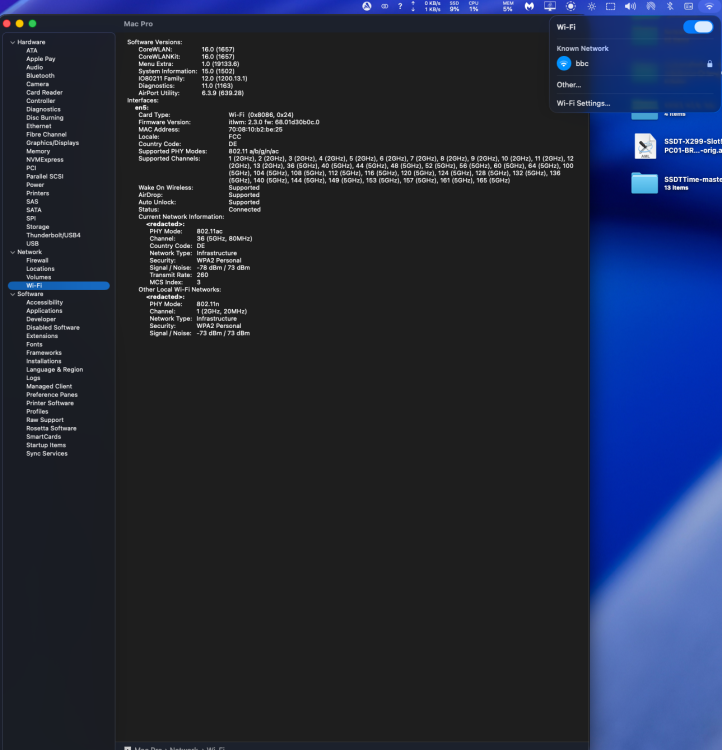722x750 pixels.
Task: Click the chain link menu bar icon
Action: (x=385, y=6)
